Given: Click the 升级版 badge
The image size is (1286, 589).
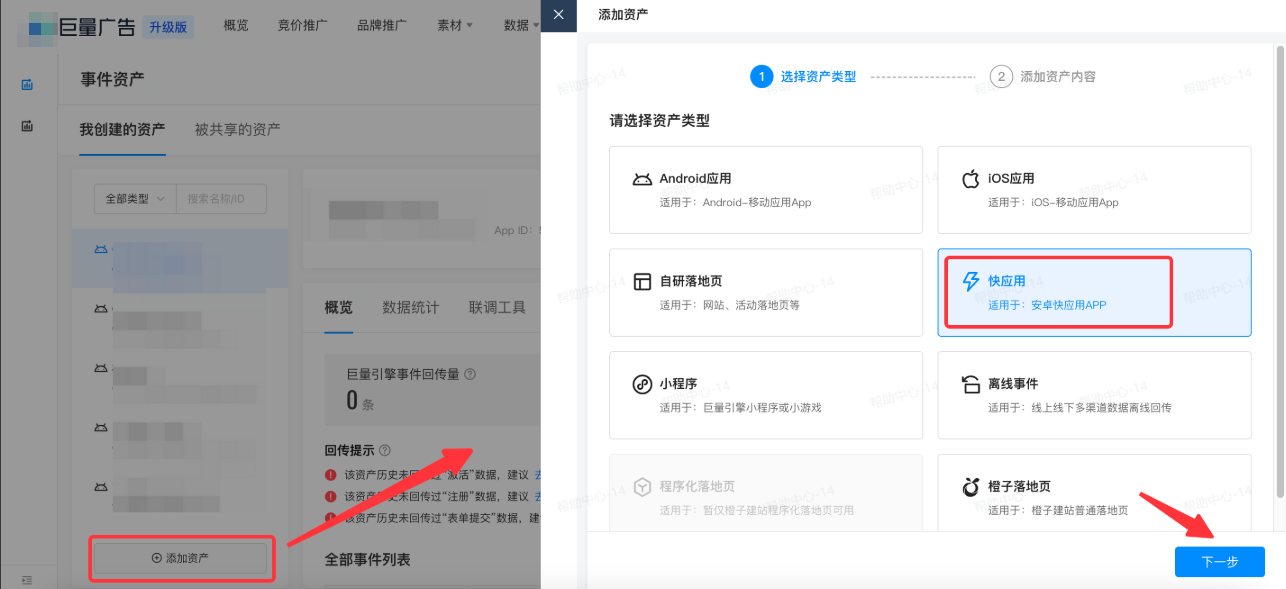Looking at the screenshot, I should (x=168, y=27).
